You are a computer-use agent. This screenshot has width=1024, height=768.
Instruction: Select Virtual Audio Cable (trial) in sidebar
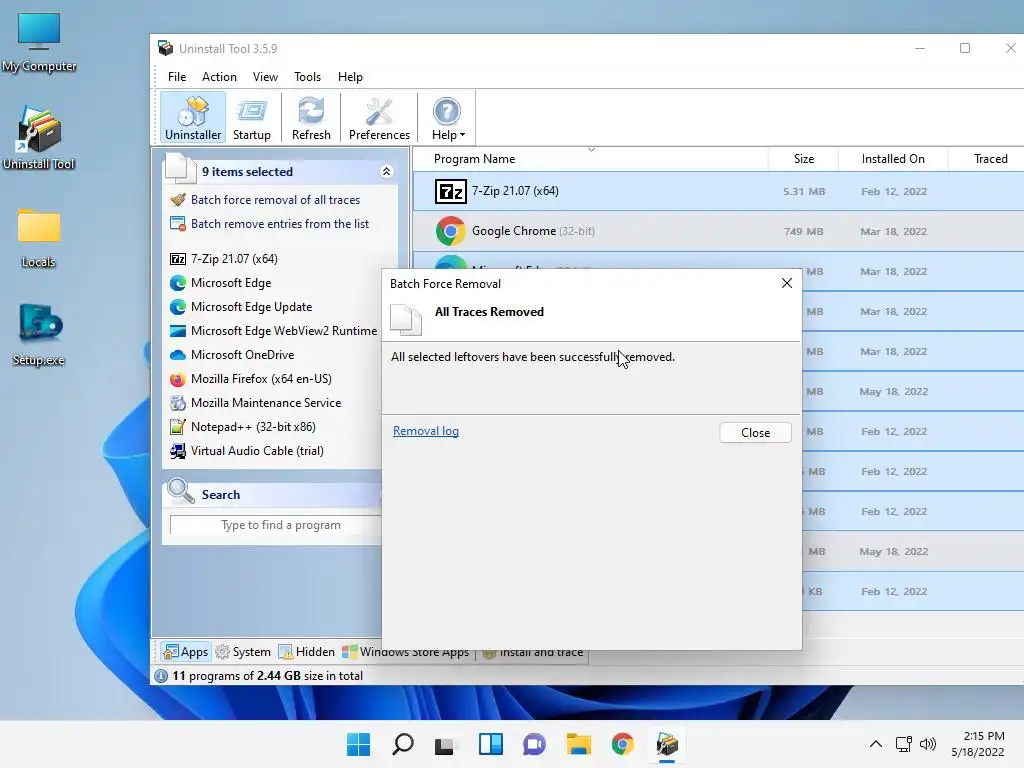[x=257, y=451]
